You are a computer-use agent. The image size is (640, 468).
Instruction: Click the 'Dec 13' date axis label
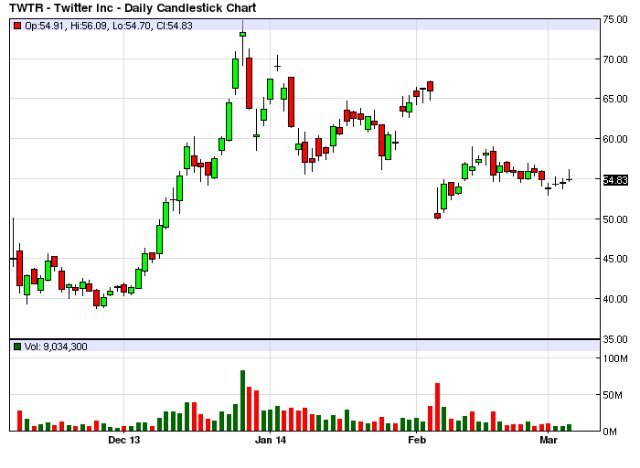124,440
